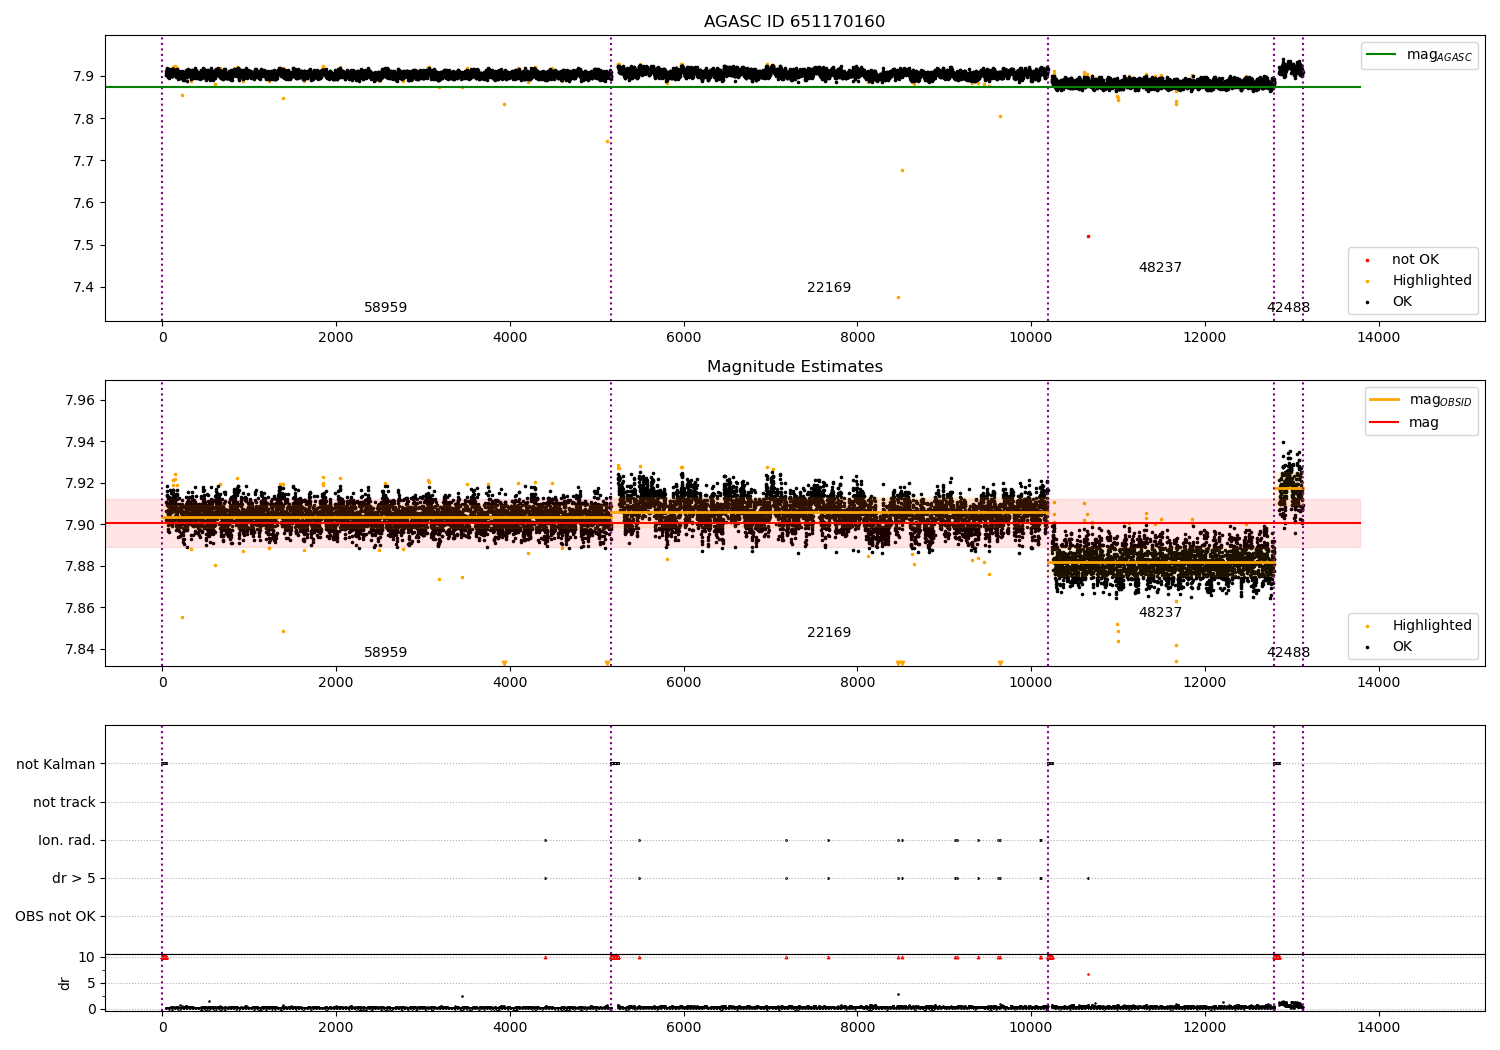Viewport: 1500px width, 1050px height.
Task: Click obsid label 48237 in top plot
Action: pos(1160,268)
